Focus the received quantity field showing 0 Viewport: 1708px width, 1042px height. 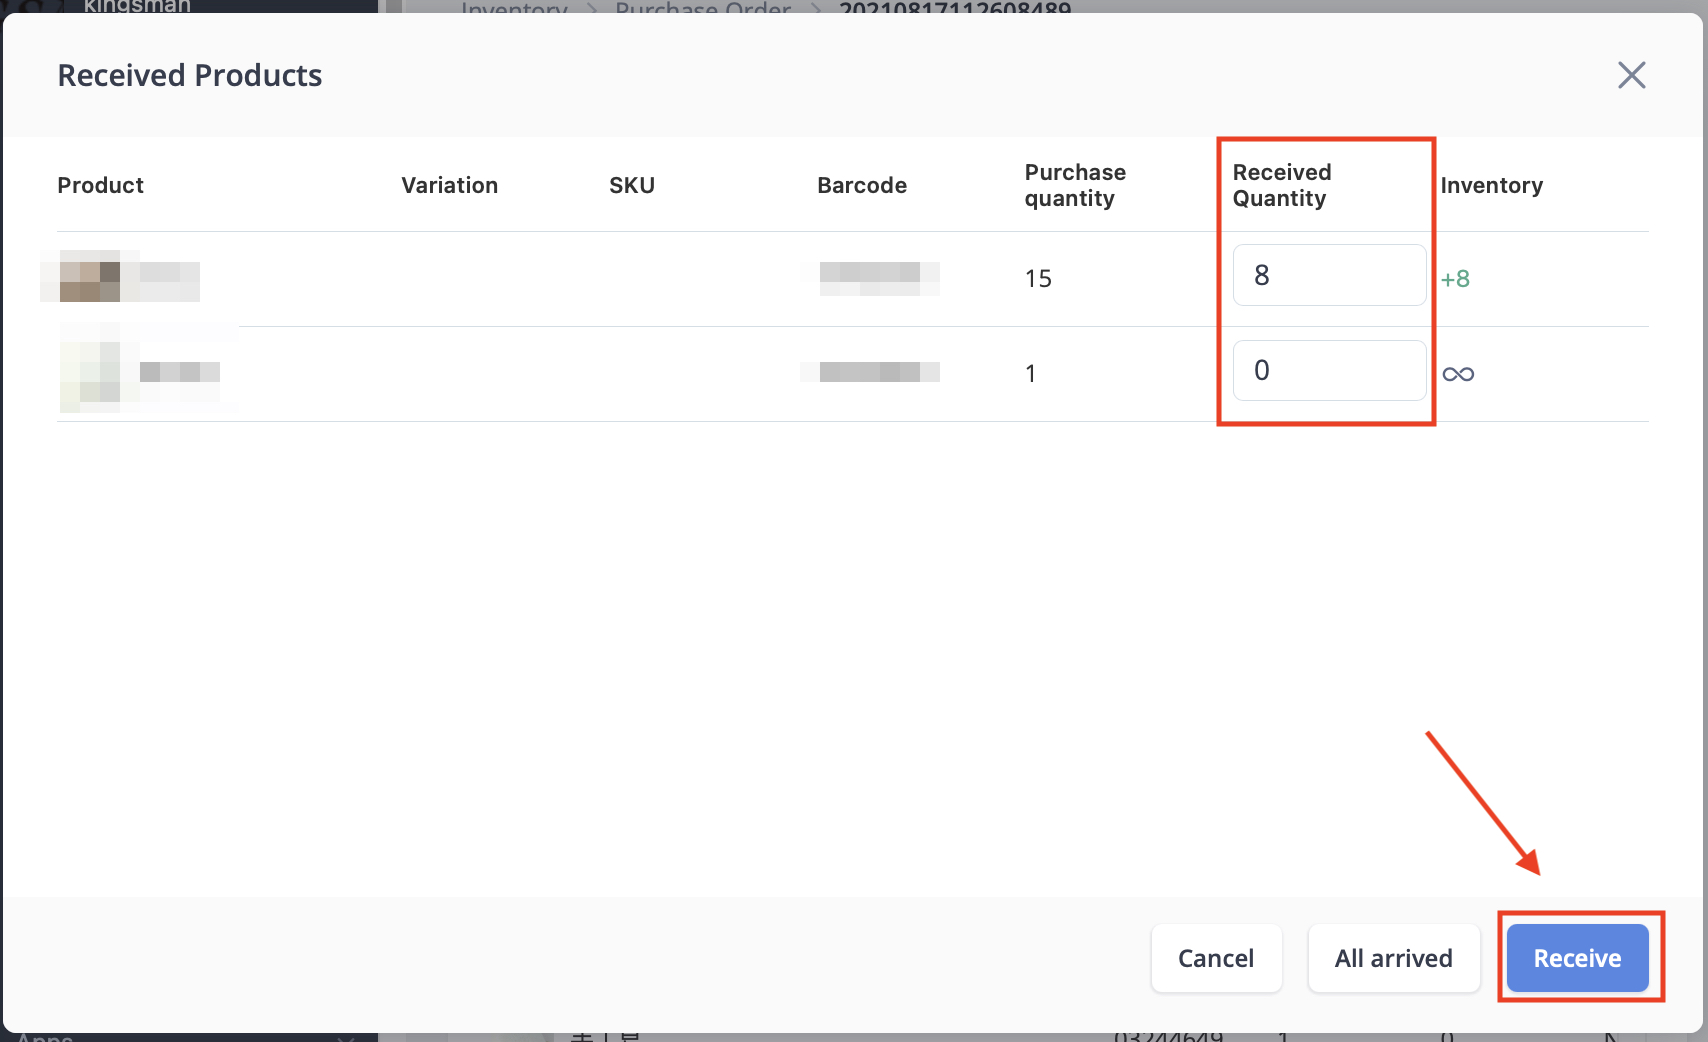tap(1328, 370)
